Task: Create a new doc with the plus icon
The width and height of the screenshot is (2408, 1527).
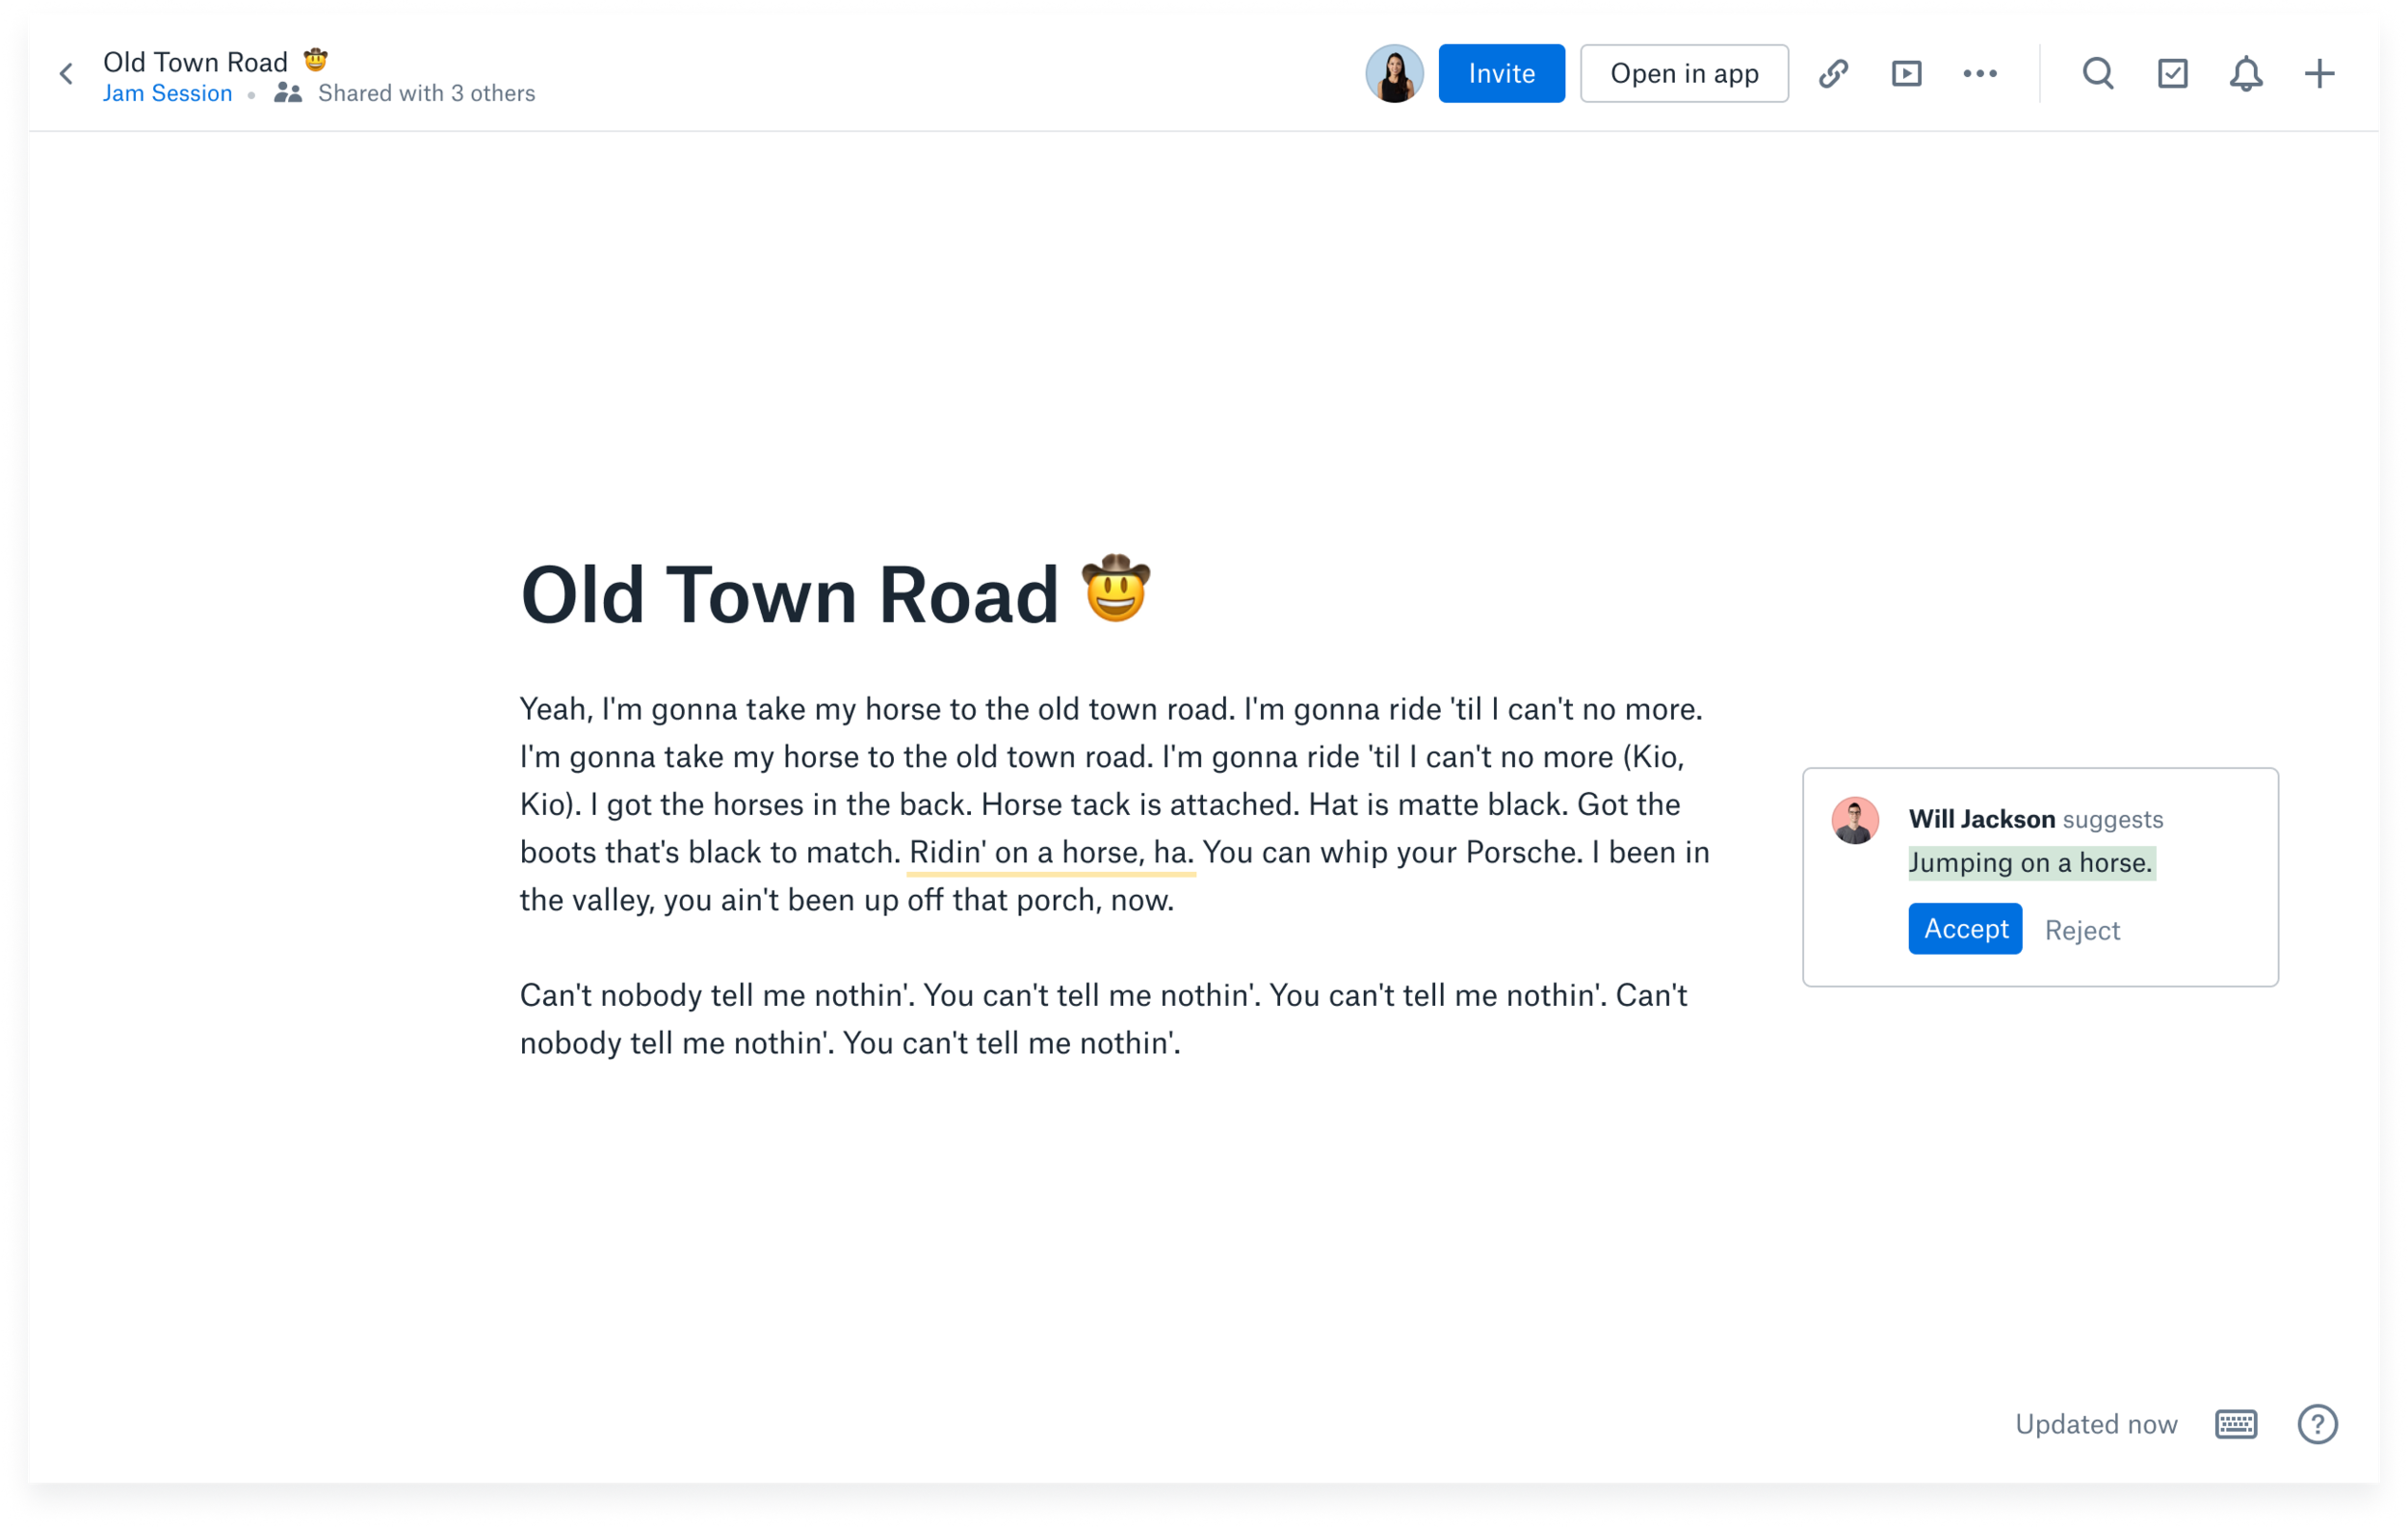Action: click(2319, 74)
